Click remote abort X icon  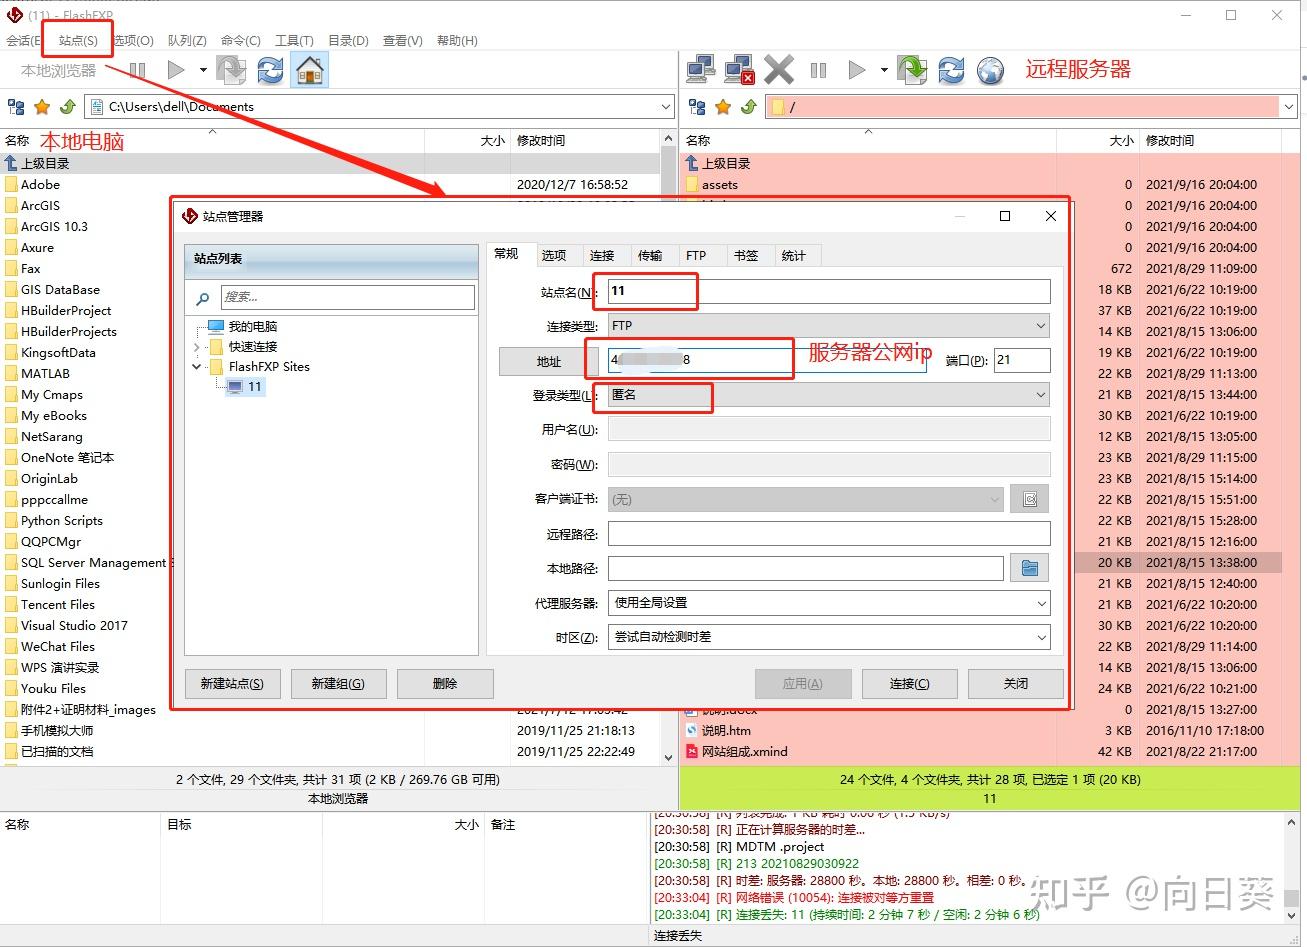[x=779, y=69]
